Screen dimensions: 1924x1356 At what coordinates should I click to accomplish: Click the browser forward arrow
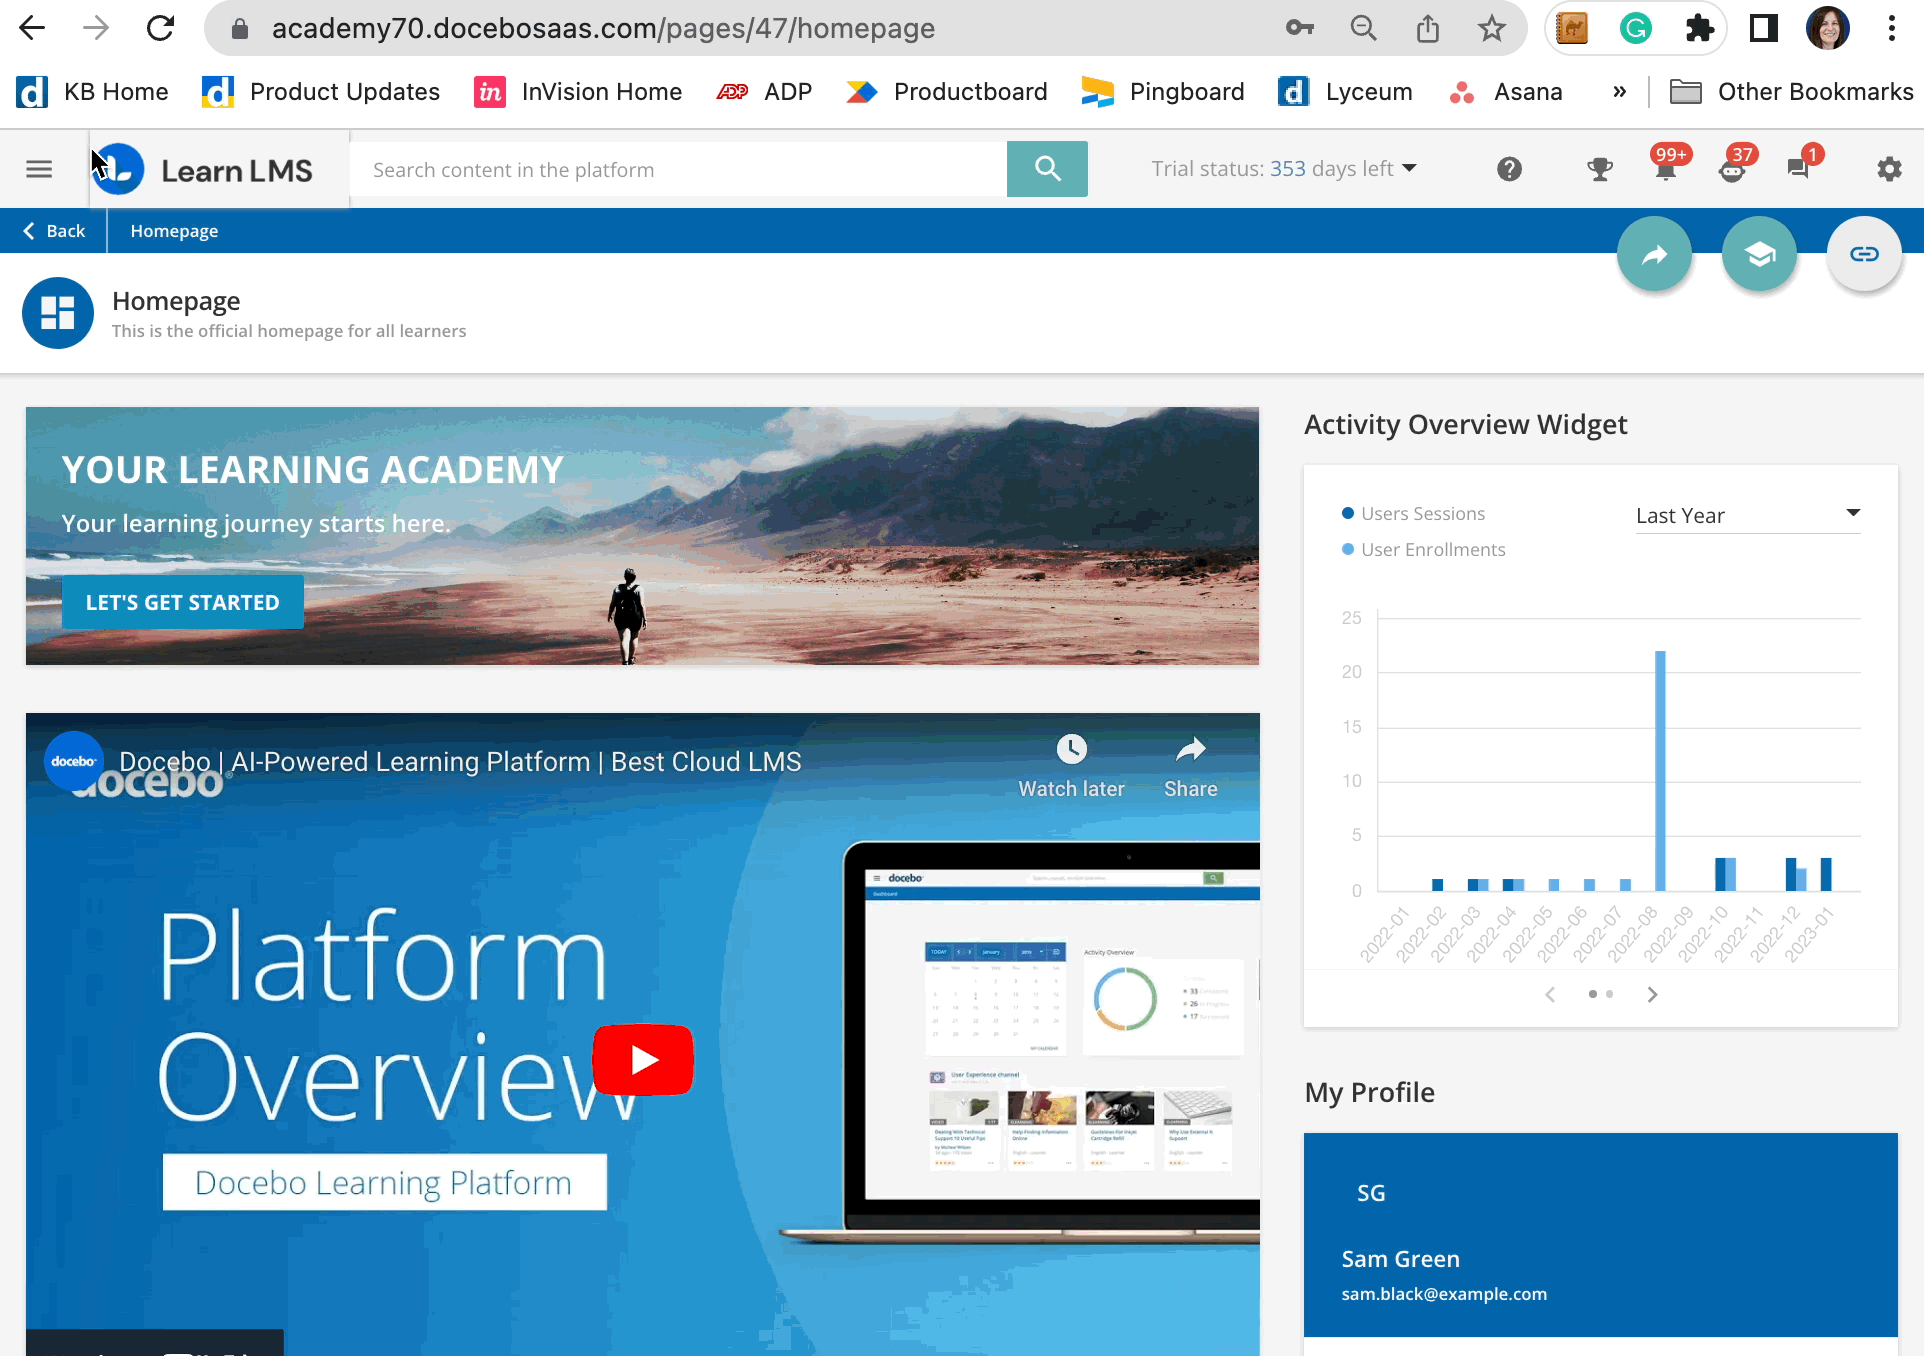[x=96, y=28]
